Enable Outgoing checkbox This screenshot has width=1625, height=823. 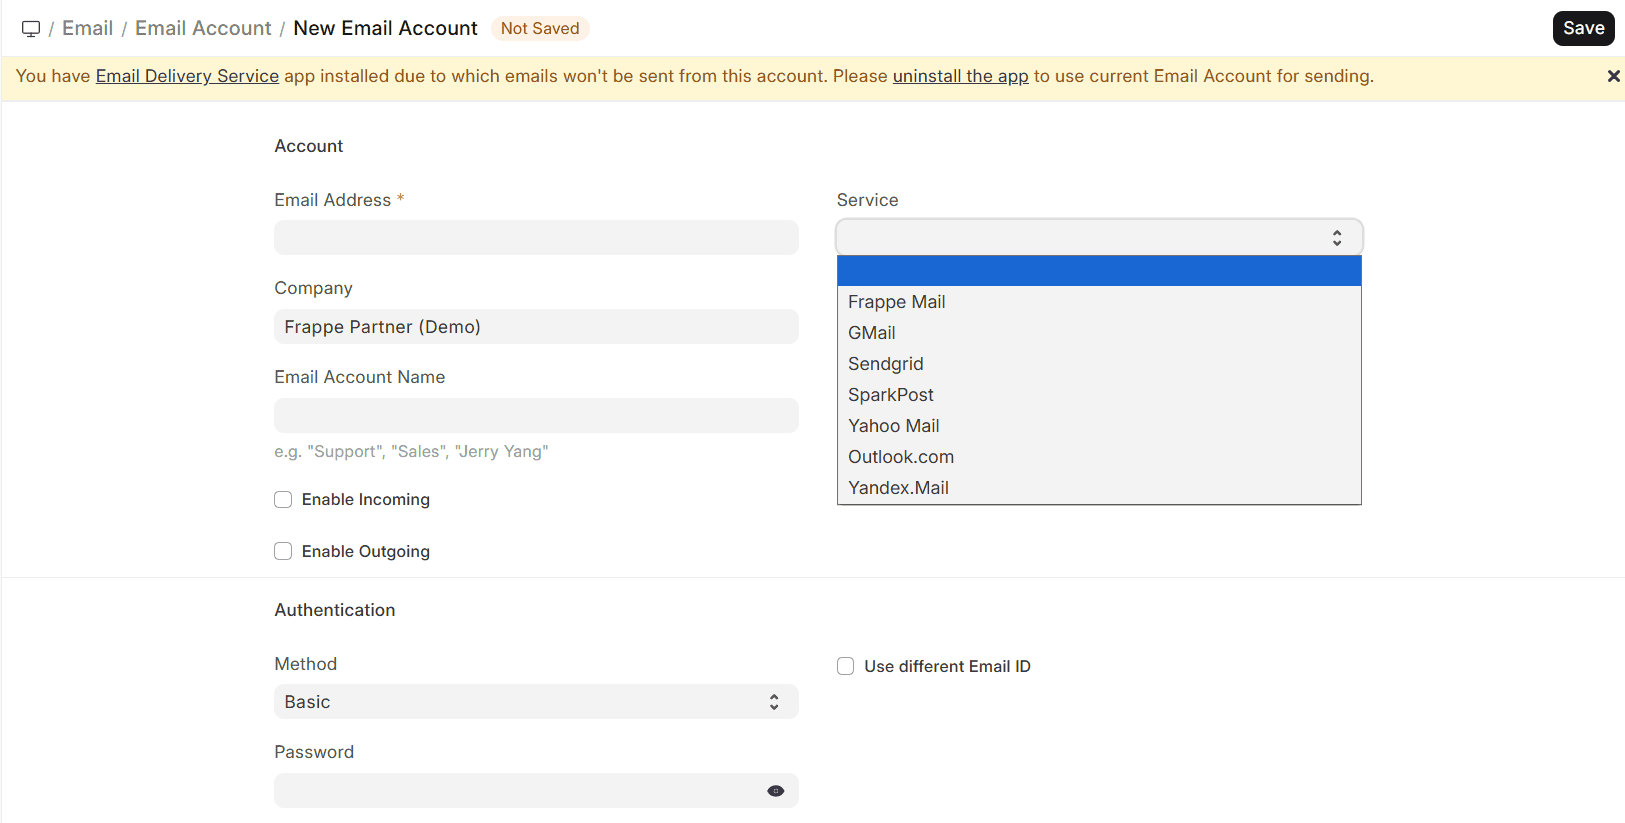click(x=283, y=552)
